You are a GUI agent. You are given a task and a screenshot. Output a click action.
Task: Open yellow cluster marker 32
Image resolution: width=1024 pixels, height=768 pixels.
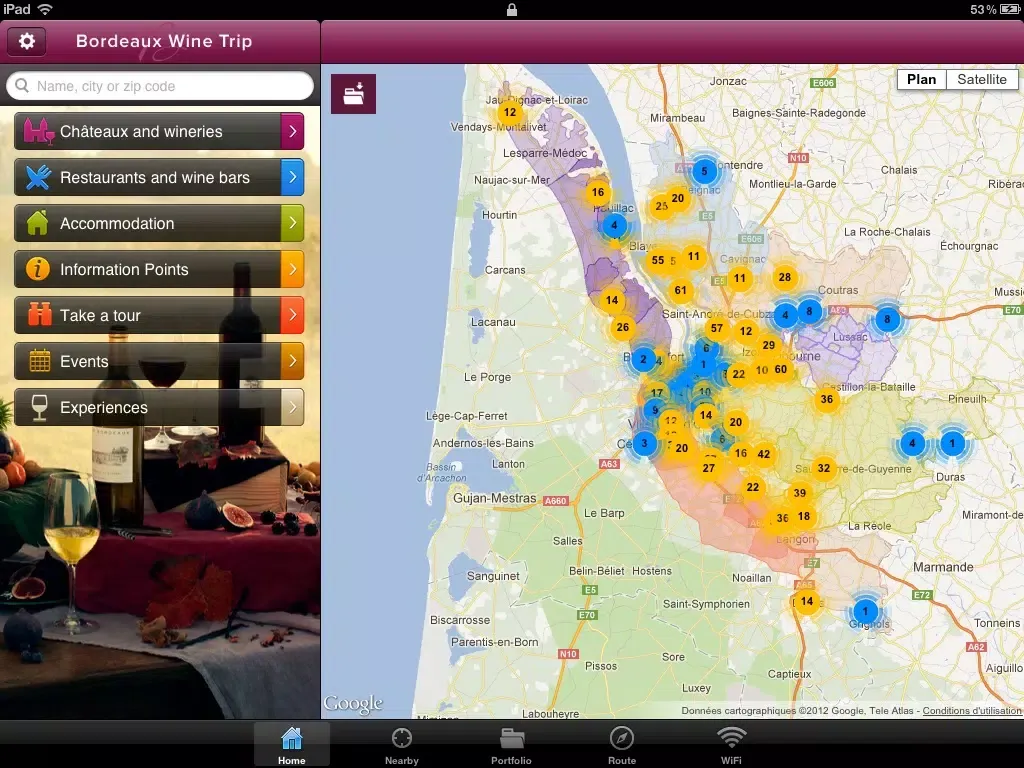[x=824, y=468]
